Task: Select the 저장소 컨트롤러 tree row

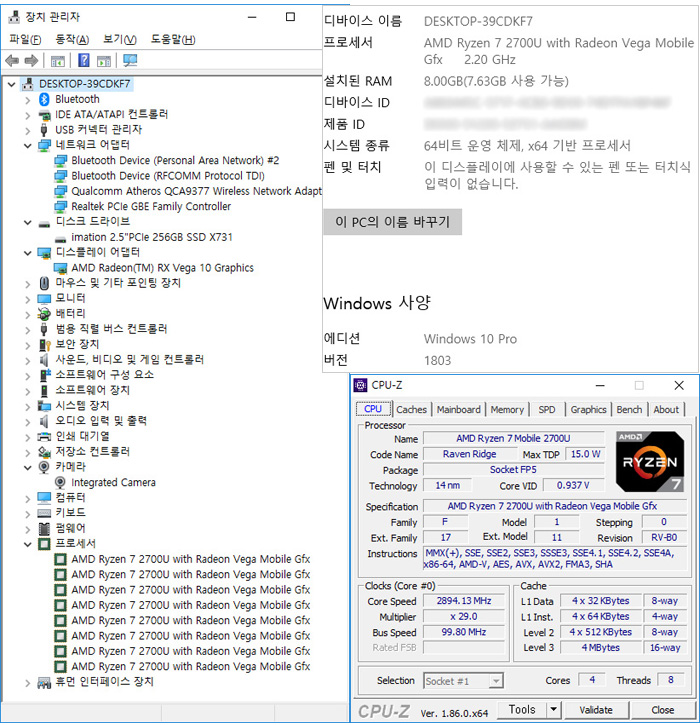Action: (92, 452)
